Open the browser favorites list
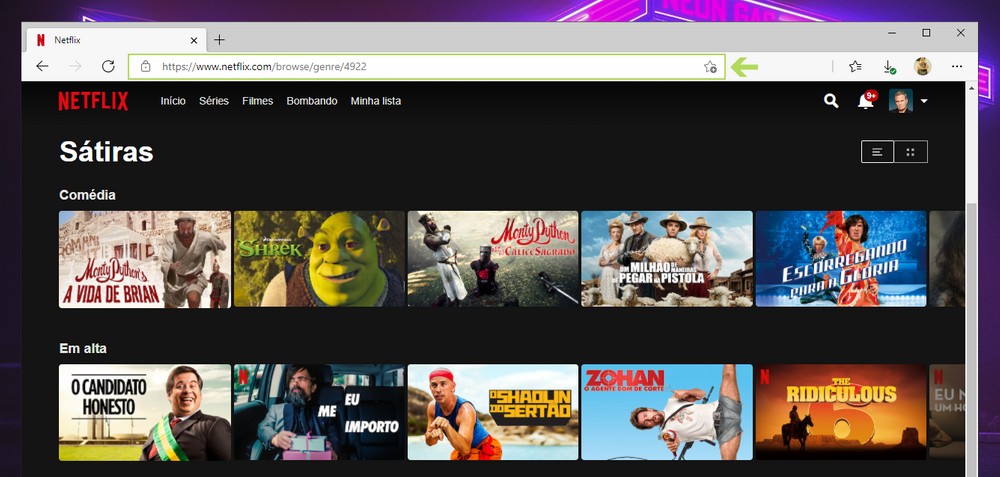The height and width of the screenshot is (477, 1000). pos(855,66)
